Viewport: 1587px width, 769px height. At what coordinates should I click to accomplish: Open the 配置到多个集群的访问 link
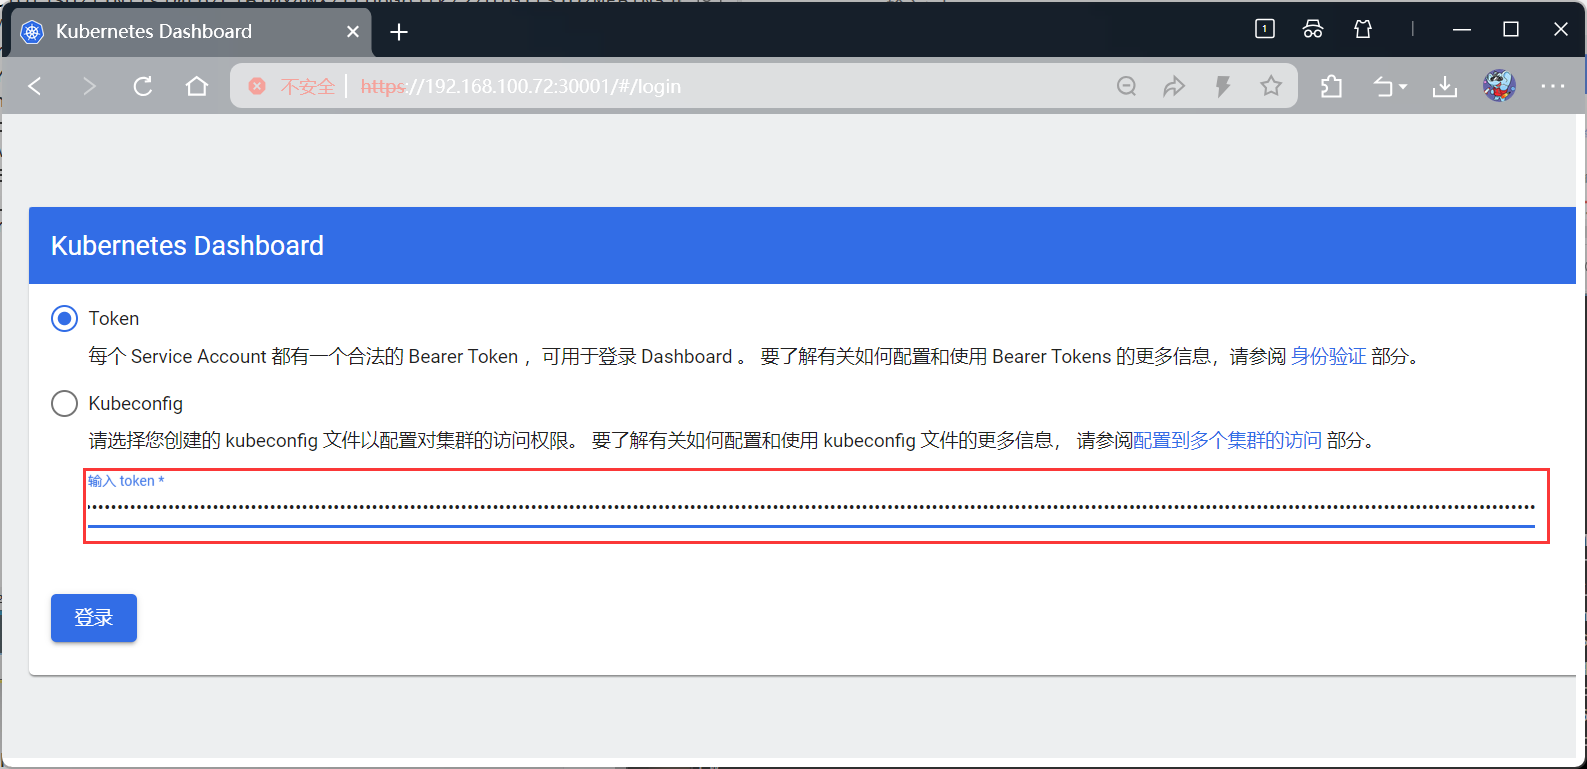(1227, 441)
